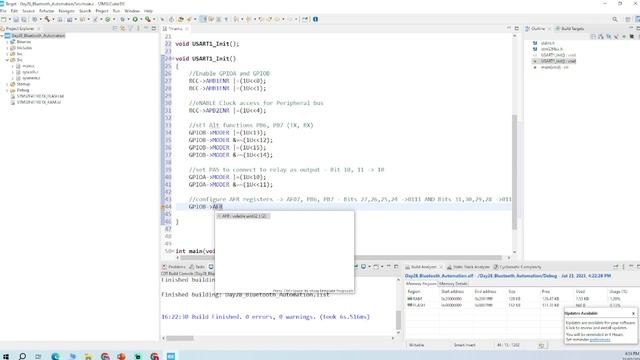Collapse the Day28_Bluetooth_Automation project node

[x=2, y=36]
